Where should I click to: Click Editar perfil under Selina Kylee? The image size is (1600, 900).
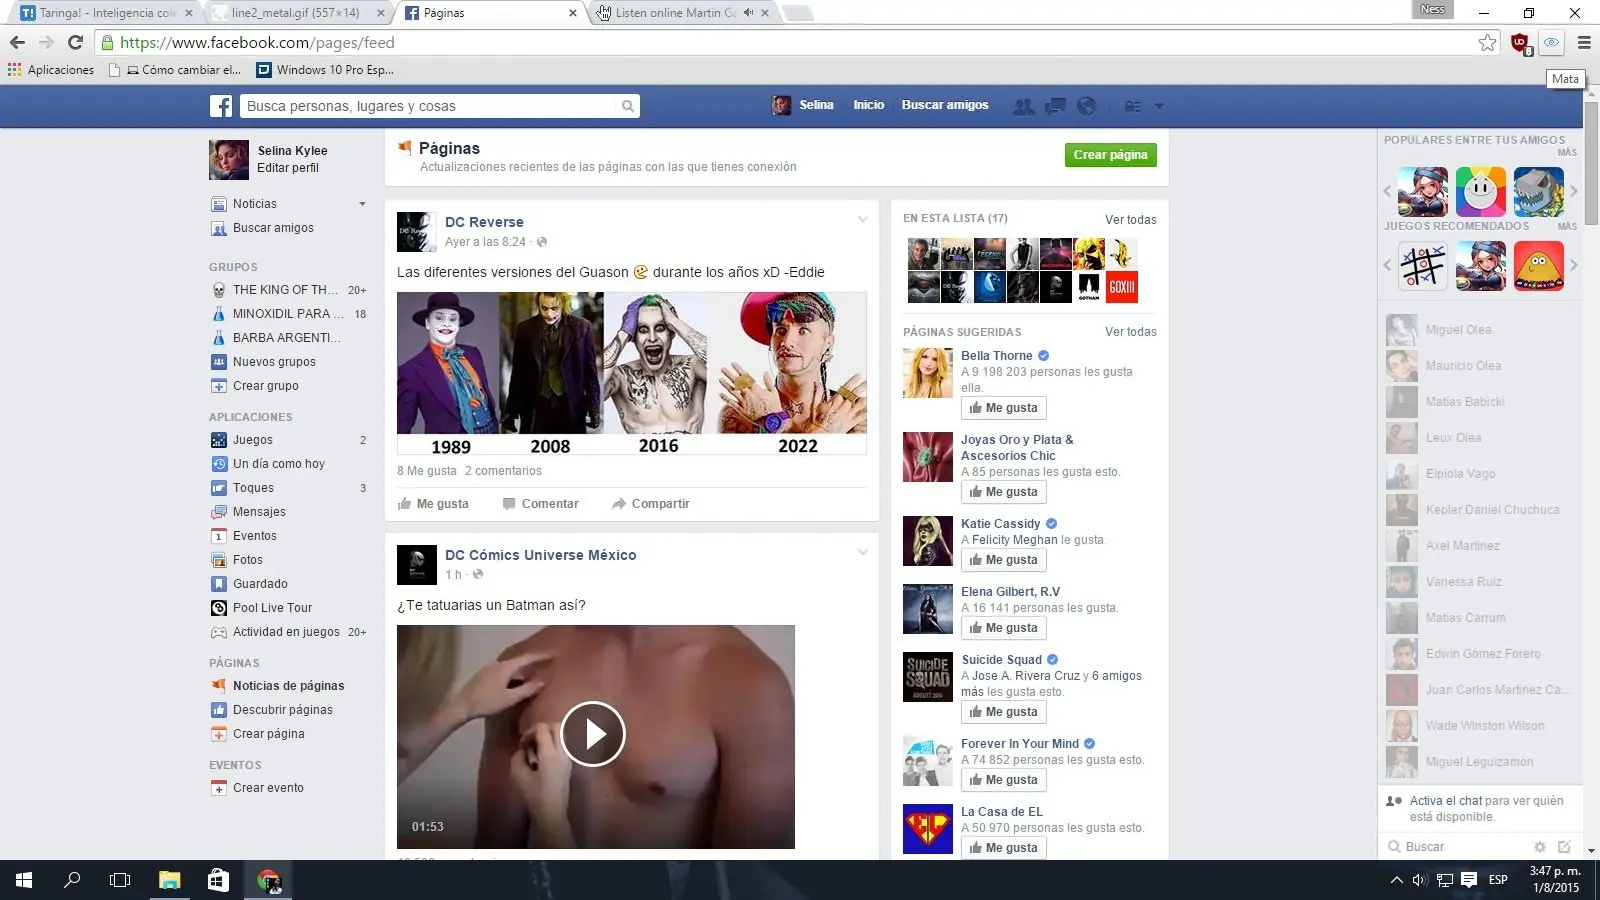pos(288,168)
